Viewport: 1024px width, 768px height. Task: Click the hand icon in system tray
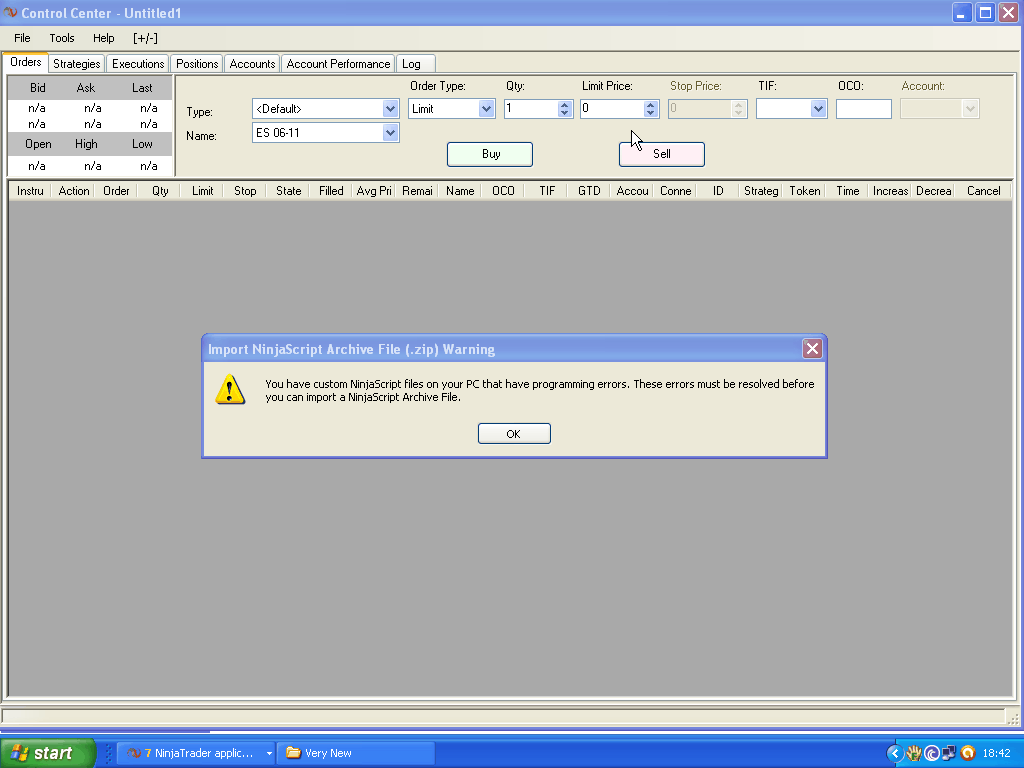[x=914, y=753]
